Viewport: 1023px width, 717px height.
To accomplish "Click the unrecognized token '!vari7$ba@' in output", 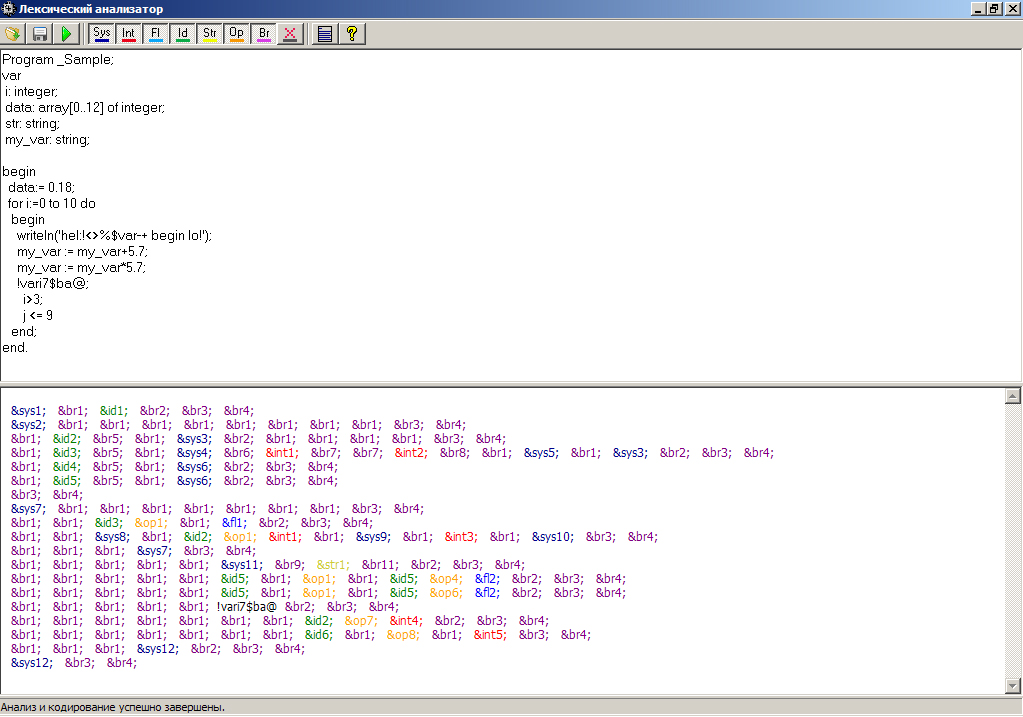I will click(x=246, y=606).
